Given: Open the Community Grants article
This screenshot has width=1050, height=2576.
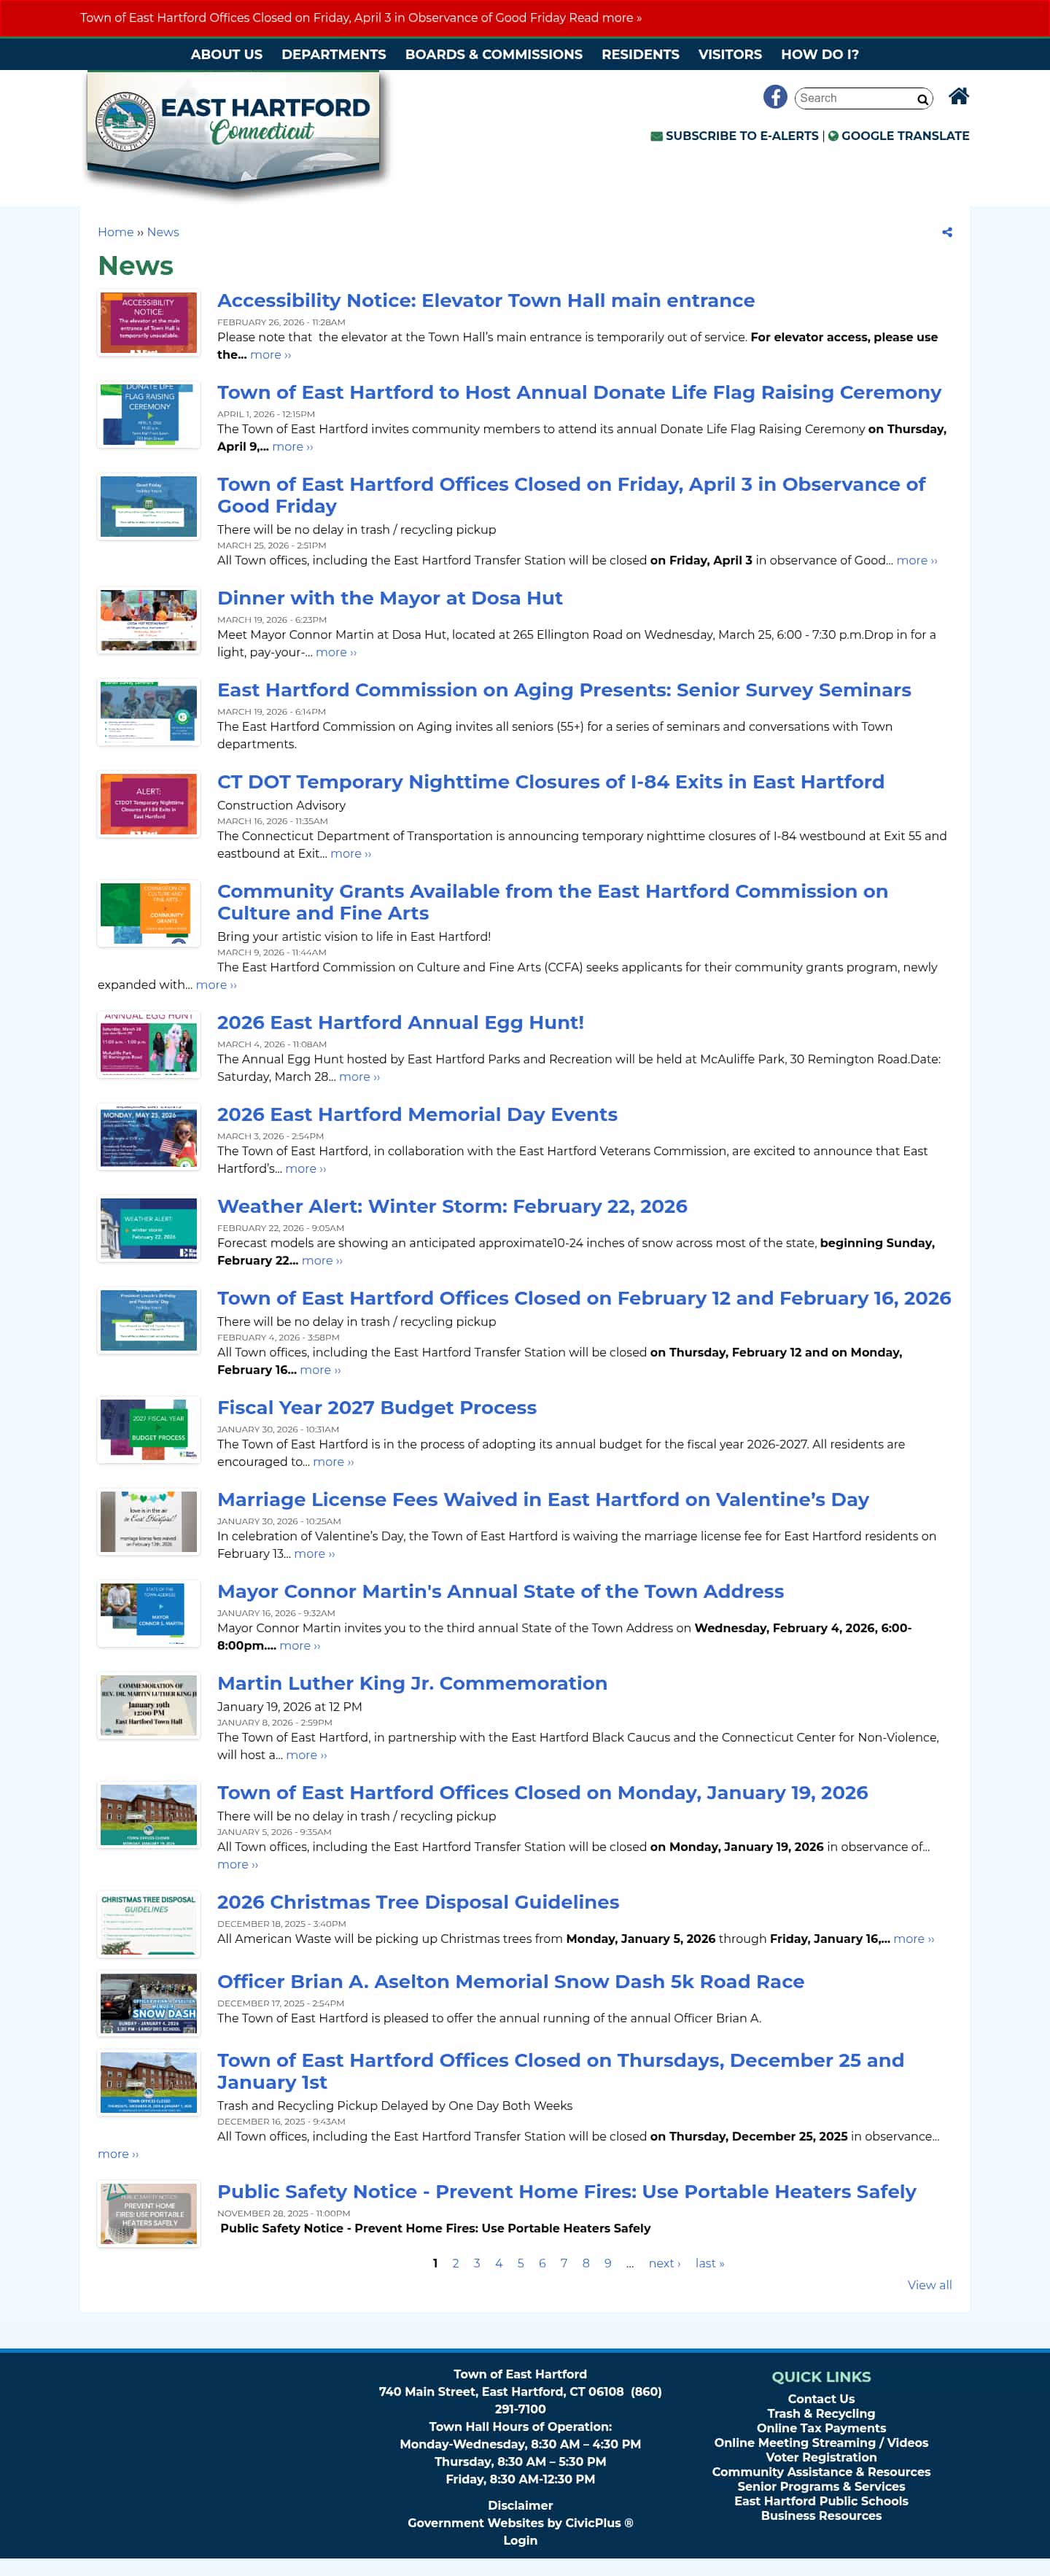Looking at the screenshot, I should click(552, 902).
